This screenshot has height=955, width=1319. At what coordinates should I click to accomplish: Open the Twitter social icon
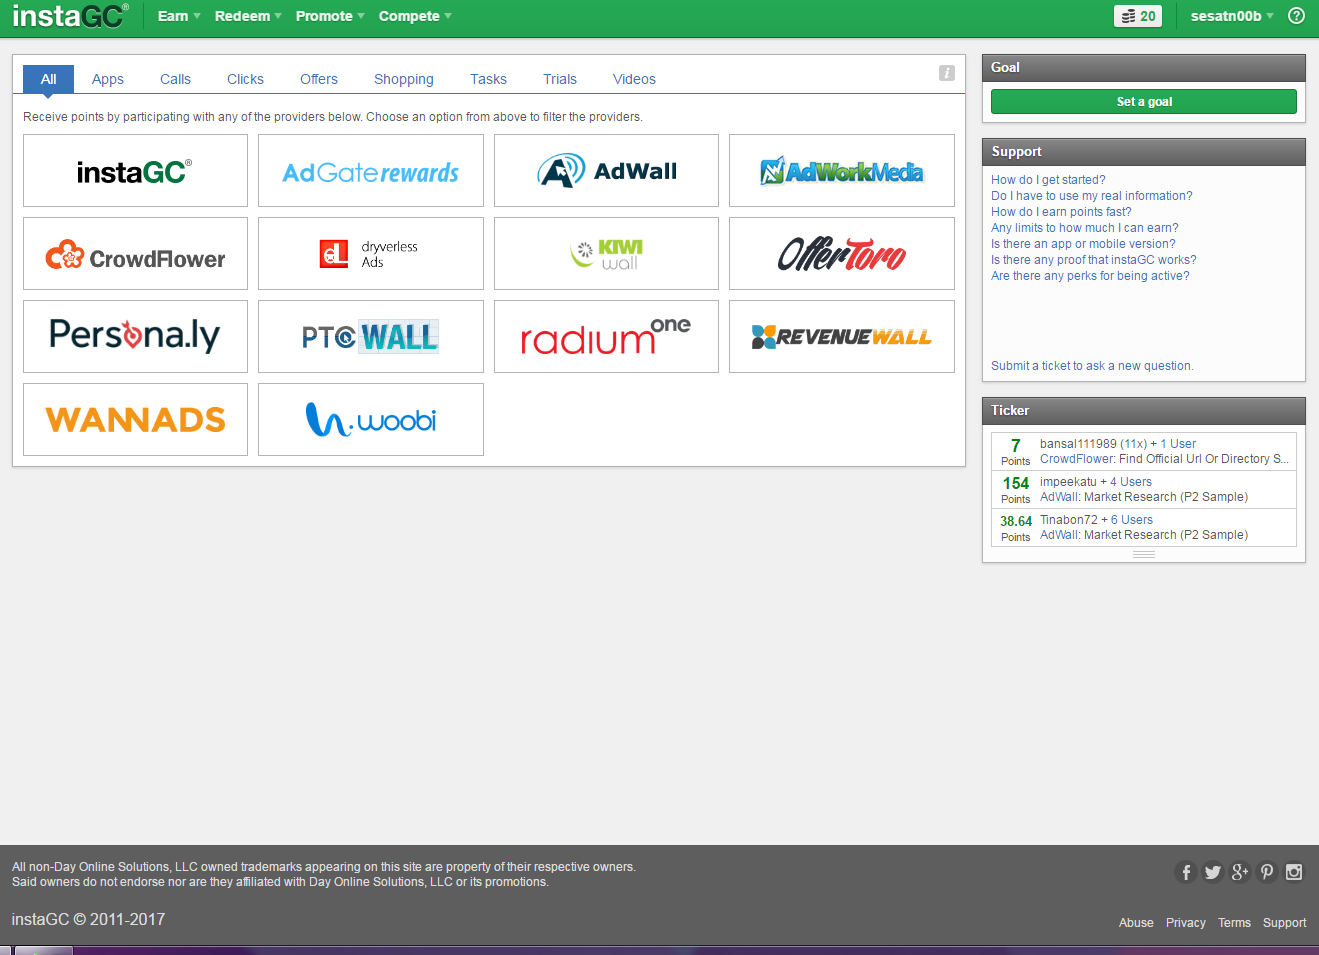[1212, 872]
